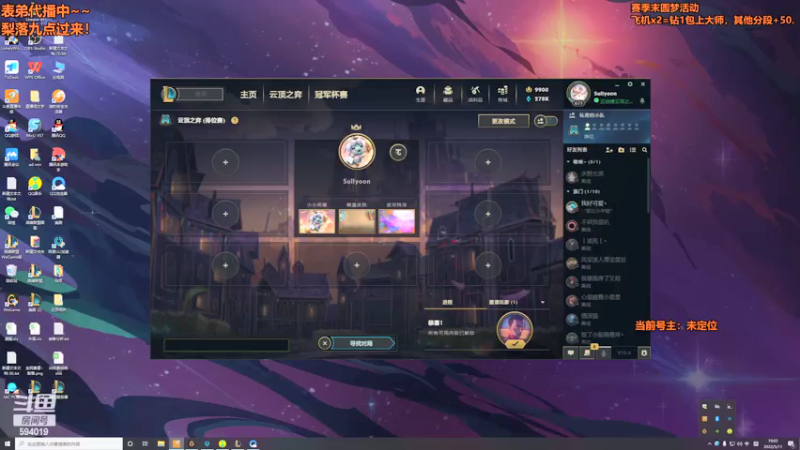Open client settings gear beside the window close button

(x=630, y=84)
